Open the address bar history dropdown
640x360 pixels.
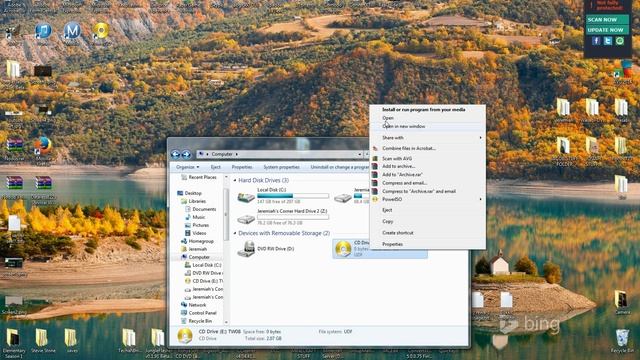click(x=360, y=154)
